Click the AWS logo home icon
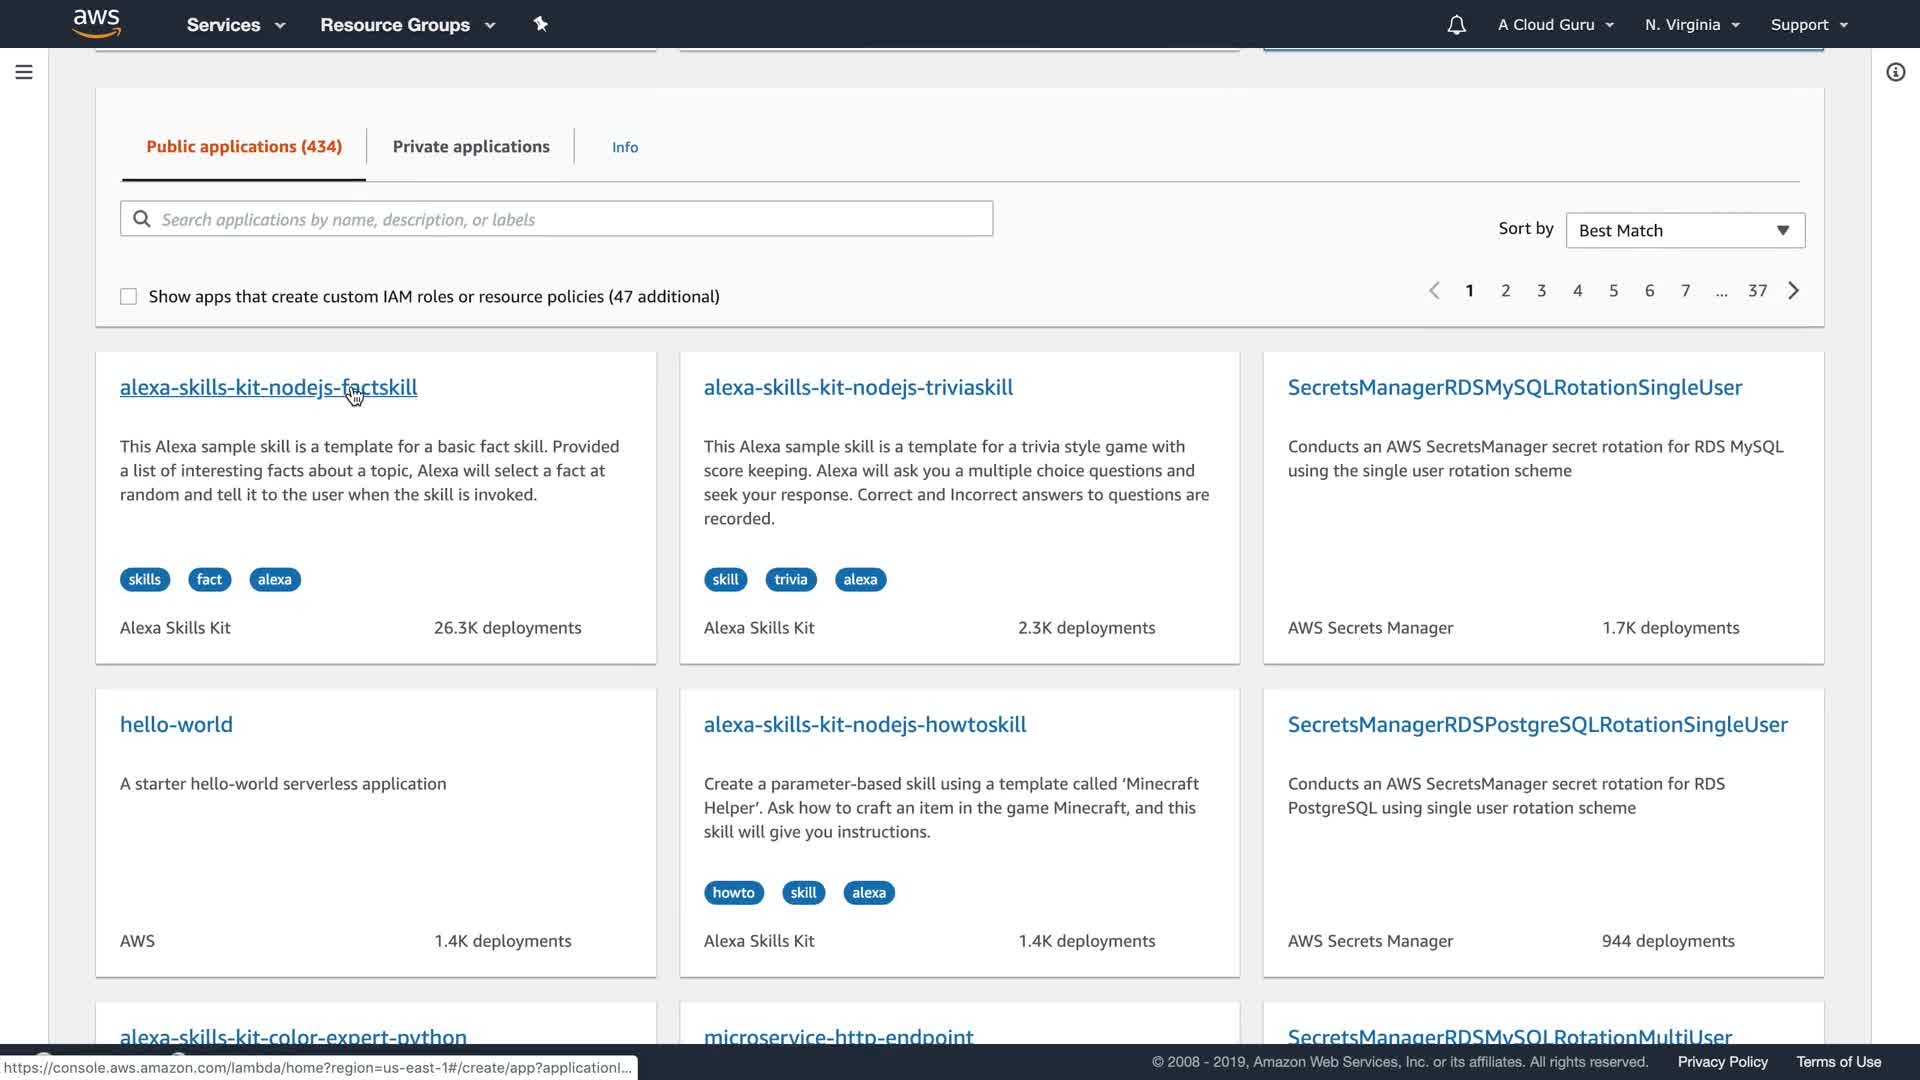Viewport: 1920px width, 1080px height. (x=97, y=23)
